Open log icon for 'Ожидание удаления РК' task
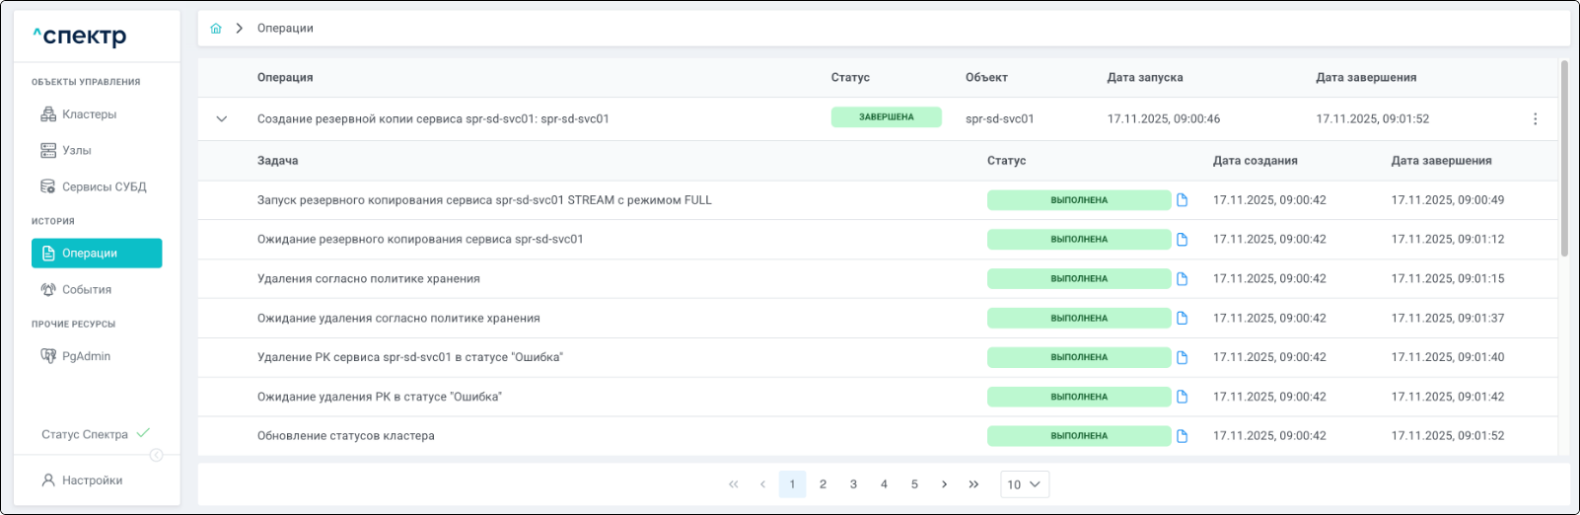The height and width of the screenshot is (515, 1580). click(x=1182, y=397)
